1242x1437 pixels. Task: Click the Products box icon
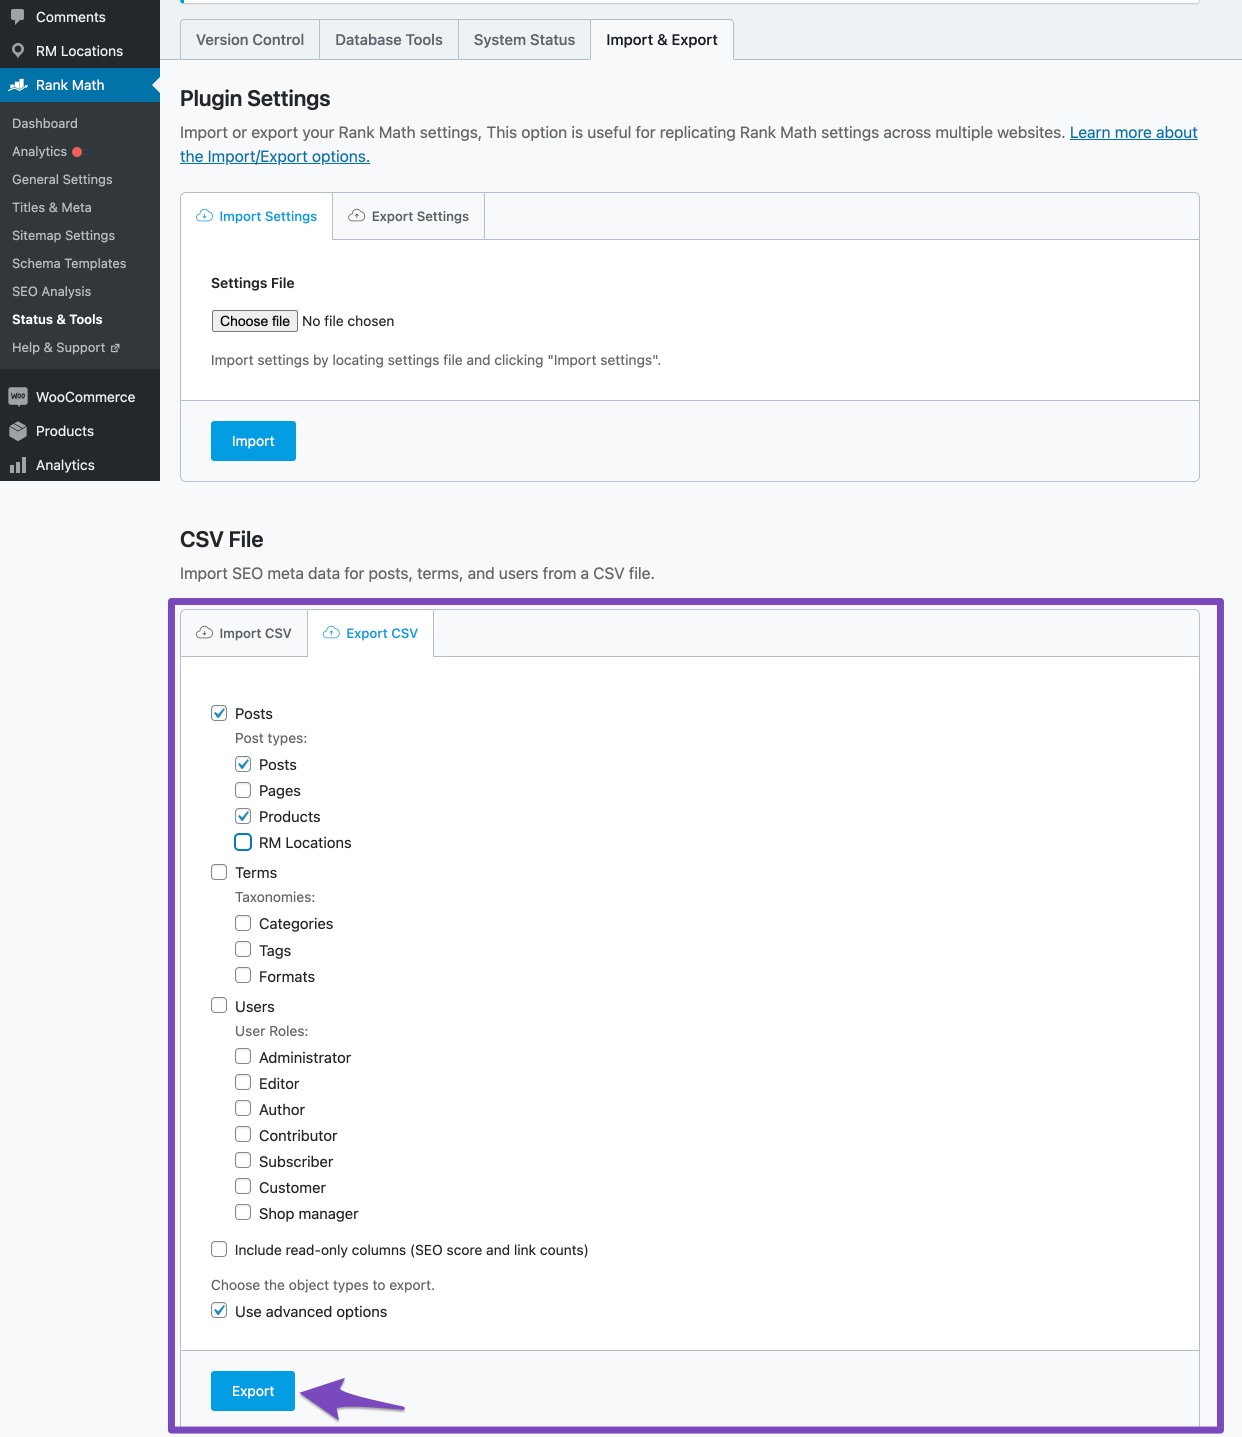click(18, 431)
